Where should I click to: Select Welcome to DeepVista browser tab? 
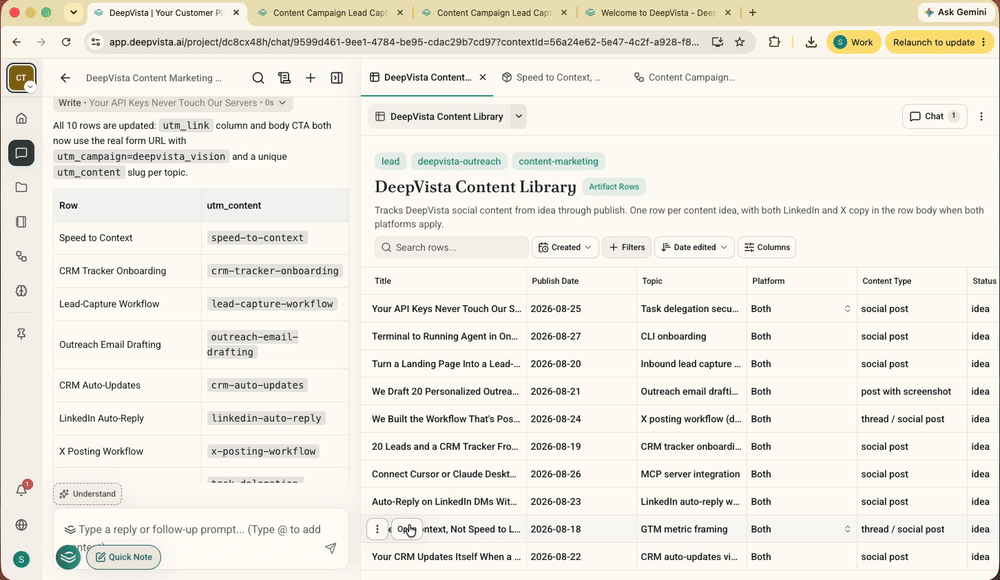pos(658,13)
